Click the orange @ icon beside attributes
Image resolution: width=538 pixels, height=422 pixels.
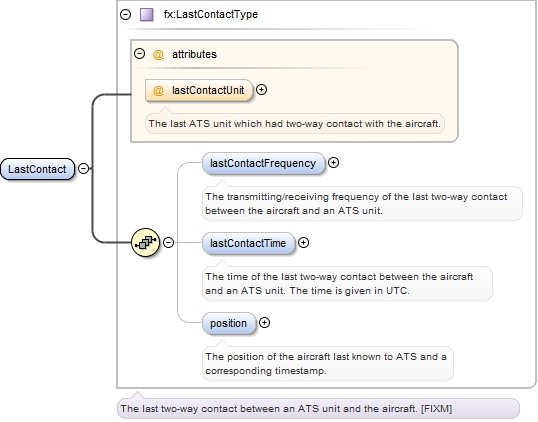click(x=158, y=54)
